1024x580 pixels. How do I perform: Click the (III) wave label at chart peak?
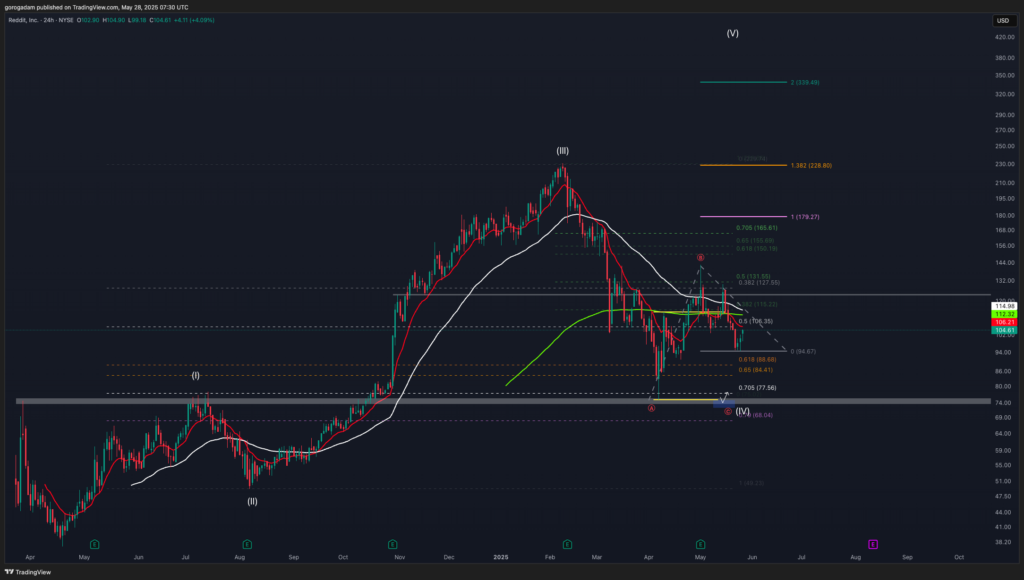(563, 151)
